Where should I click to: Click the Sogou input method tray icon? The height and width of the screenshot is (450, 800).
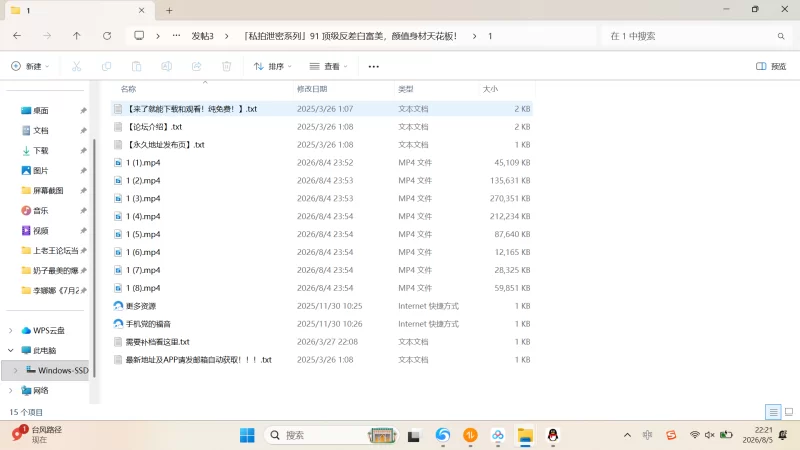point(671,435)
